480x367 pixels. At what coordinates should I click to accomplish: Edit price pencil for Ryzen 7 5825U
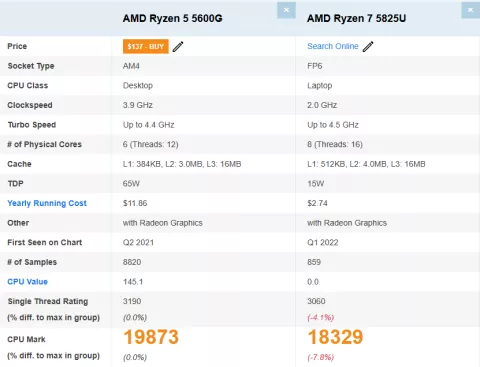(x=368, y=46)
